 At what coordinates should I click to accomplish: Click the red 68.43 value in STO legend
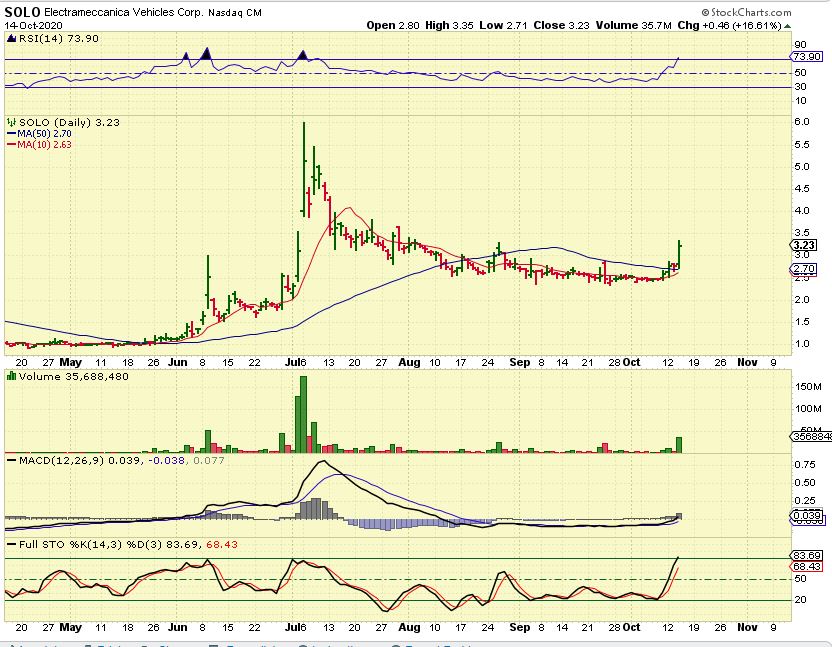point(222,544)
